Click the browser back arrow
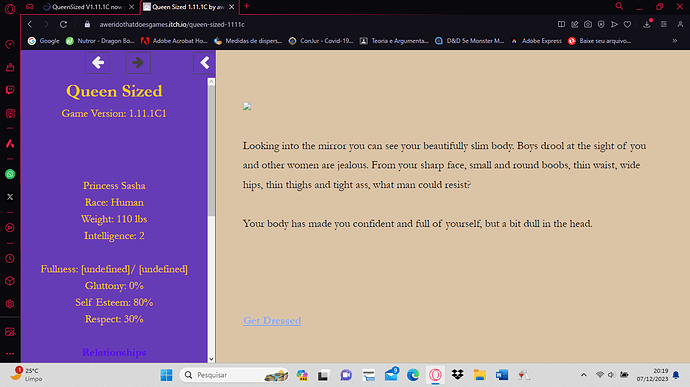690x387 pixels. 30,24
